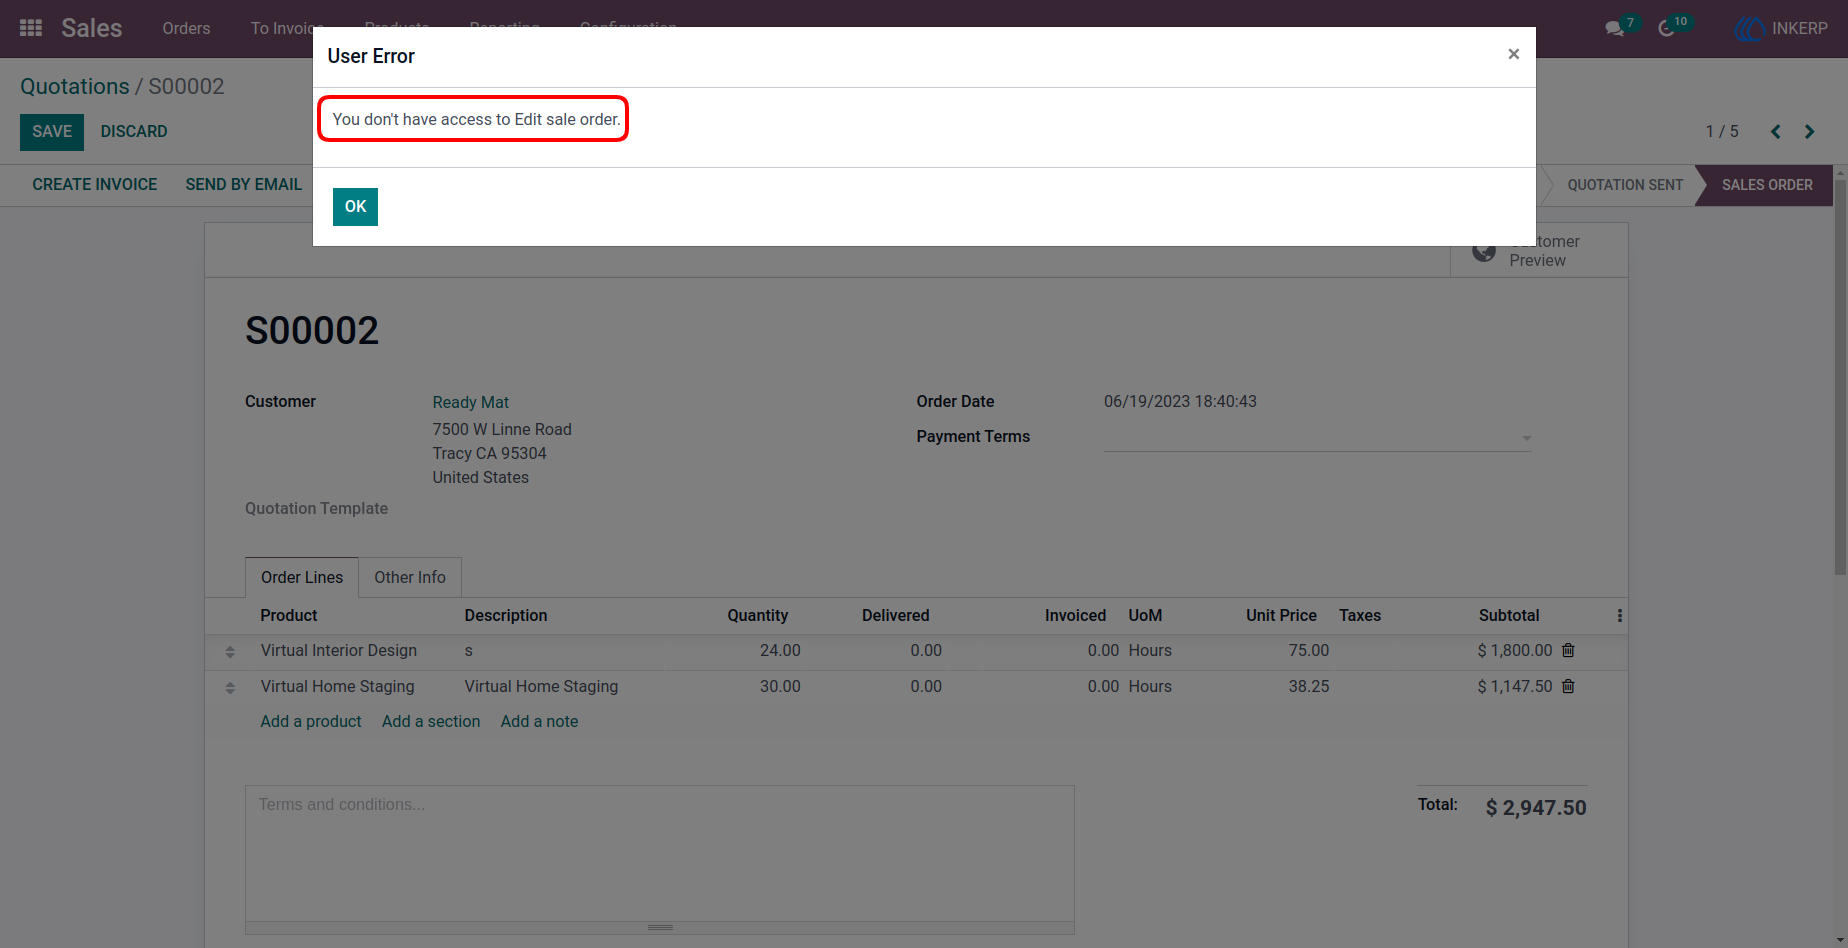Click the resize handle of terms text area
Screen dimensions: 1848x948
pyautogui.click(x=660, y=928)
